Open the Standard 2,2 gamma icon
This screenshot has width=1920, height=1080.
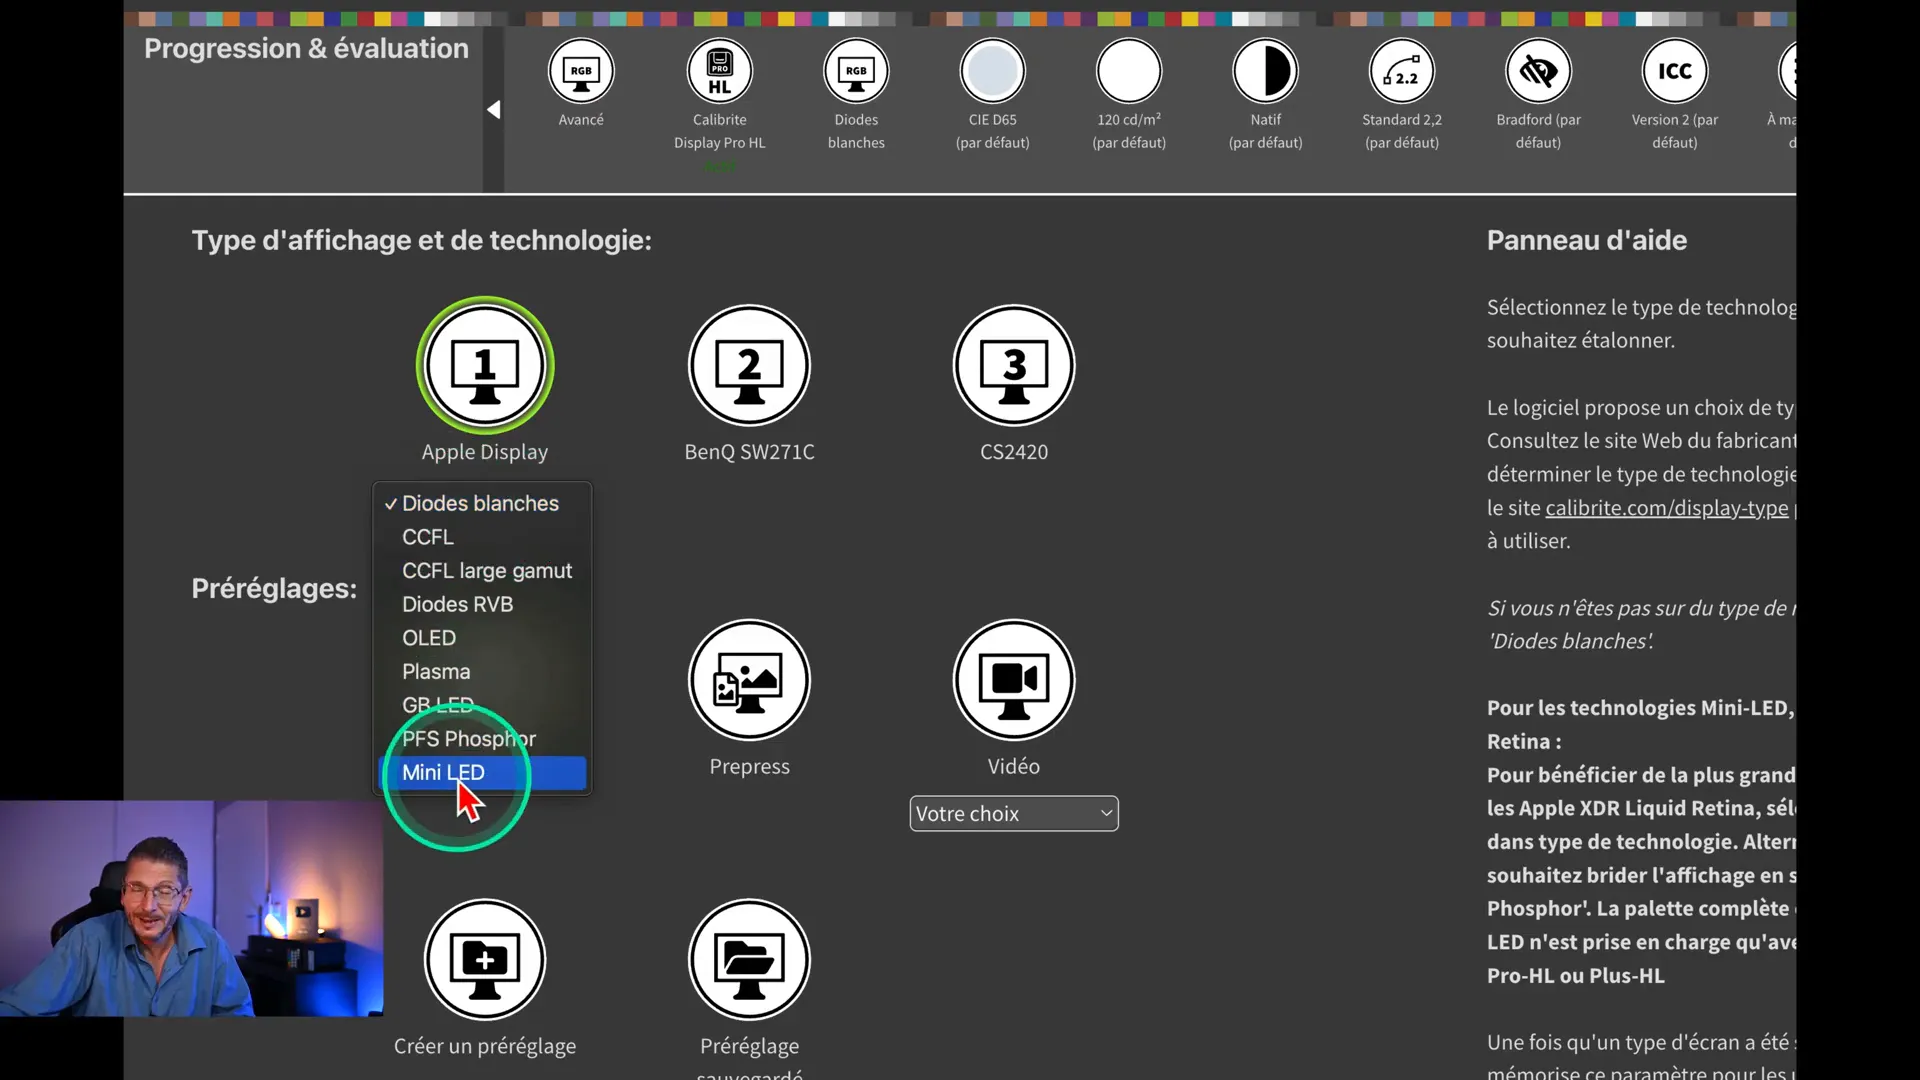pos(1402,71)
